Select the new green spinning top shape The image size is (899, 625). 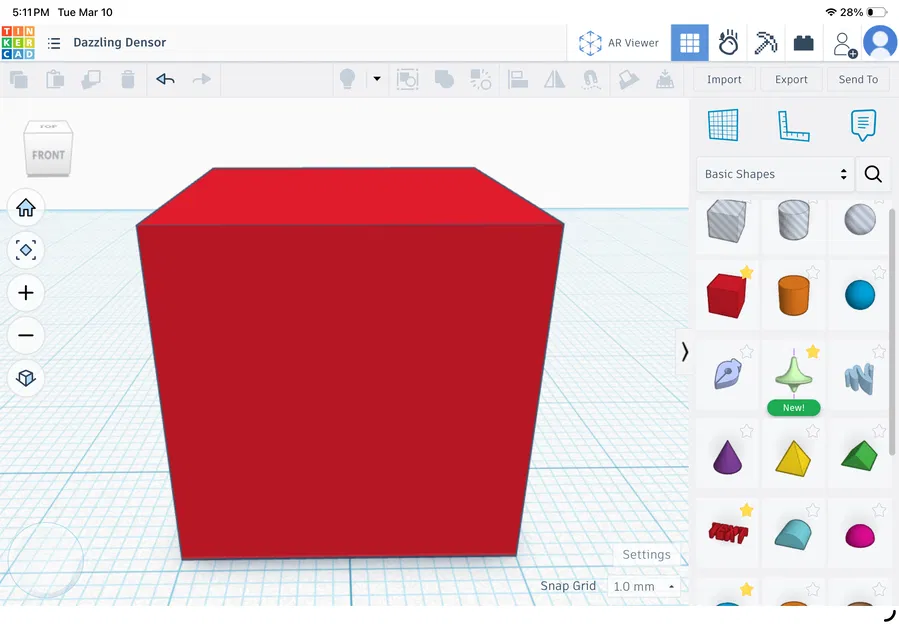pos(793,378)
